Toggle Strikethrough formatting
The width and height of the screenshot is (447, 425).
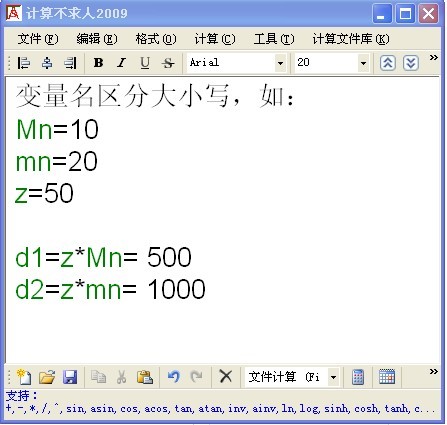168,63
